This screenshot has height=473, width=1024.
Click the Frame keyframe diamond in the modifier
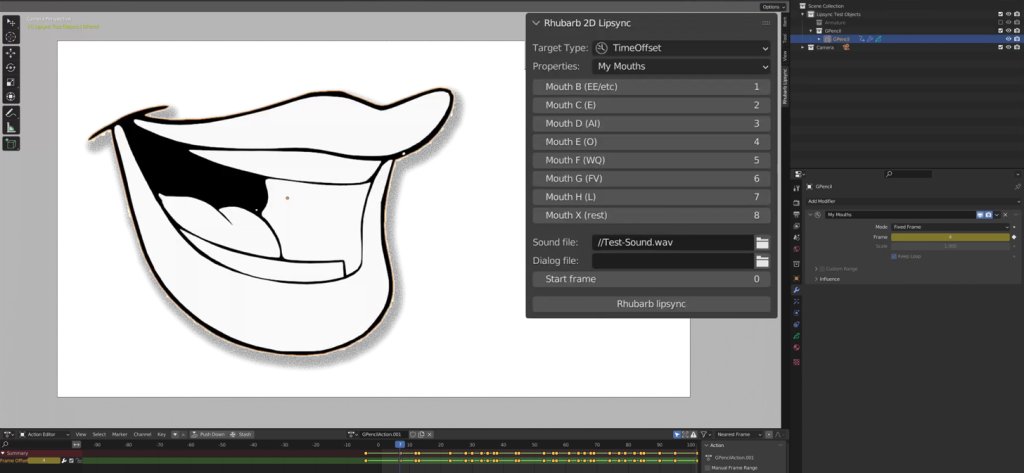pyautogui.click(x=1014, y=237)
